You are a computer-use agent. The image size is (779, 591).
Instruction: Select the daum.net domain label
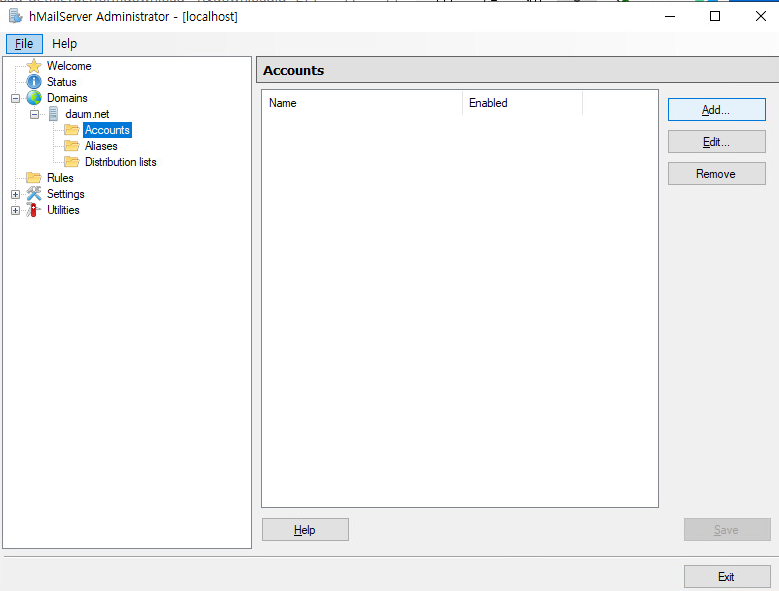(87, 114)
